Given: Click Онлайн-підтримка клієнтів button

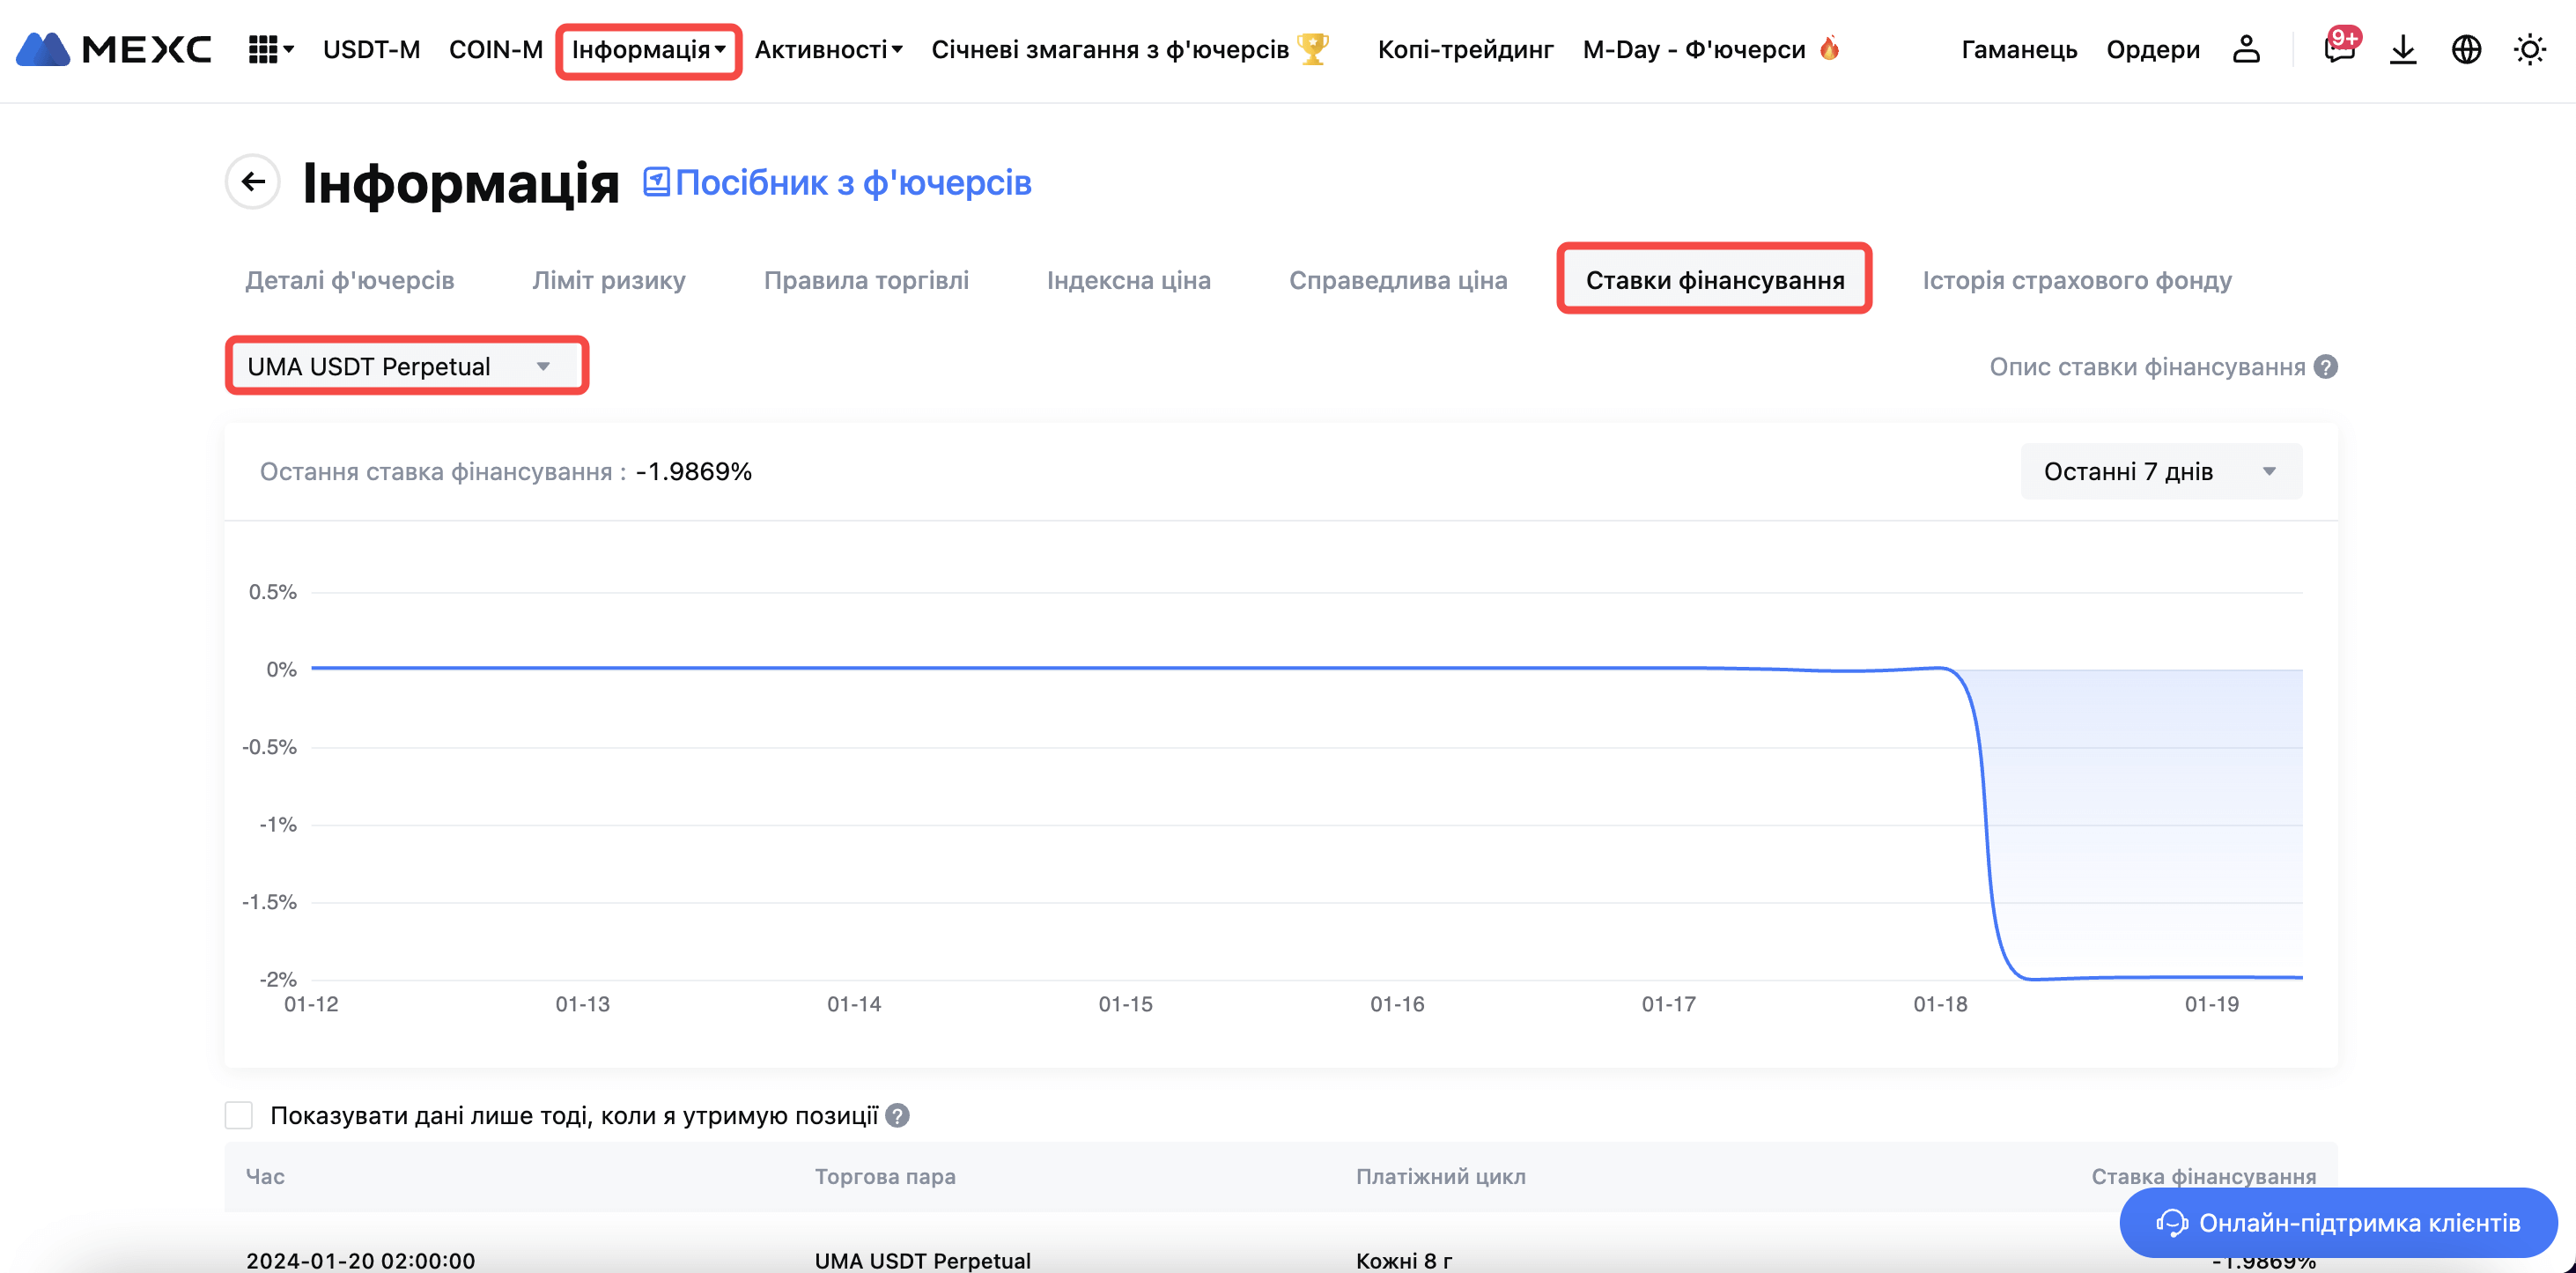Looking at the screenshot, I should click(x=2338, y=1222).
